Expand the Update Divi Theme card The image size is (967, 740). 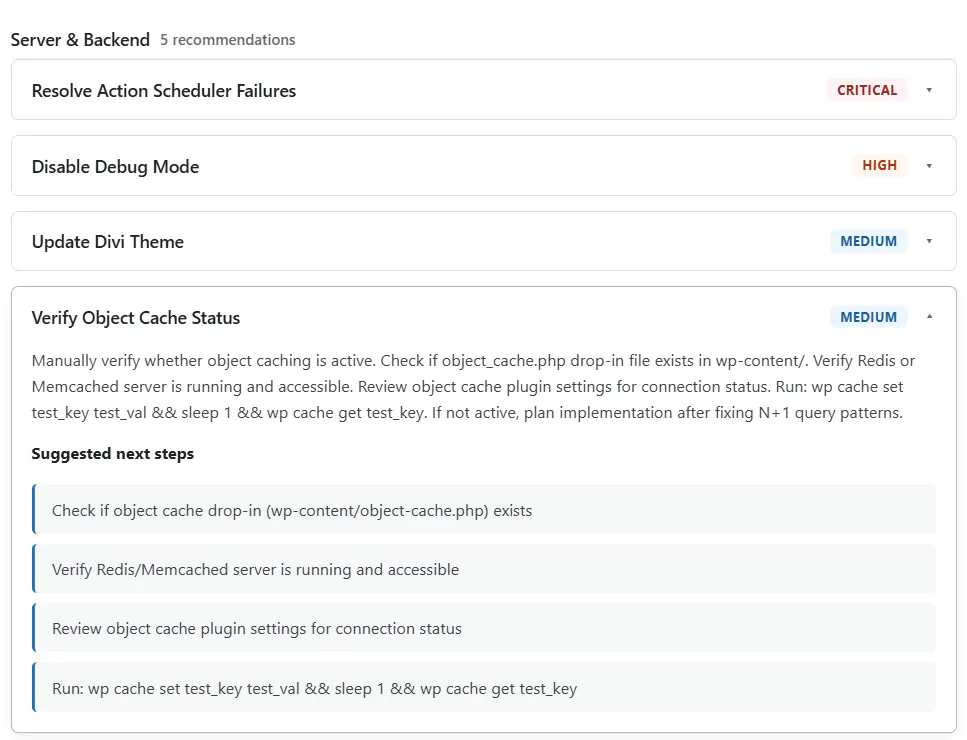929,241
